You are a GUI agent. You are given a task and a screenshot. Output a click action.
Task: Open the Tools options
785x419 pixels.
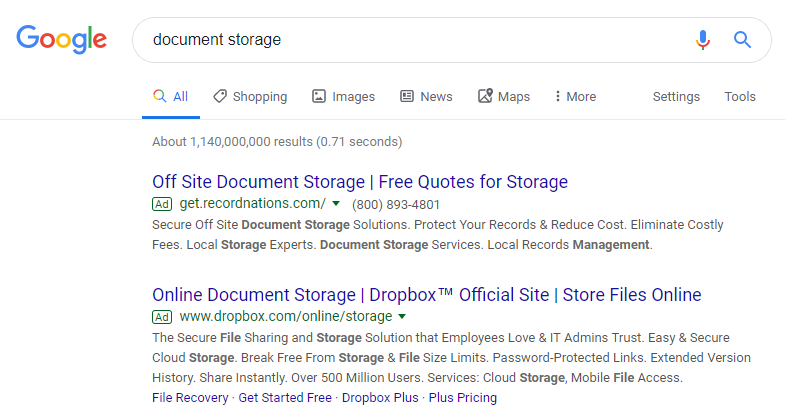tap(740, 97)
